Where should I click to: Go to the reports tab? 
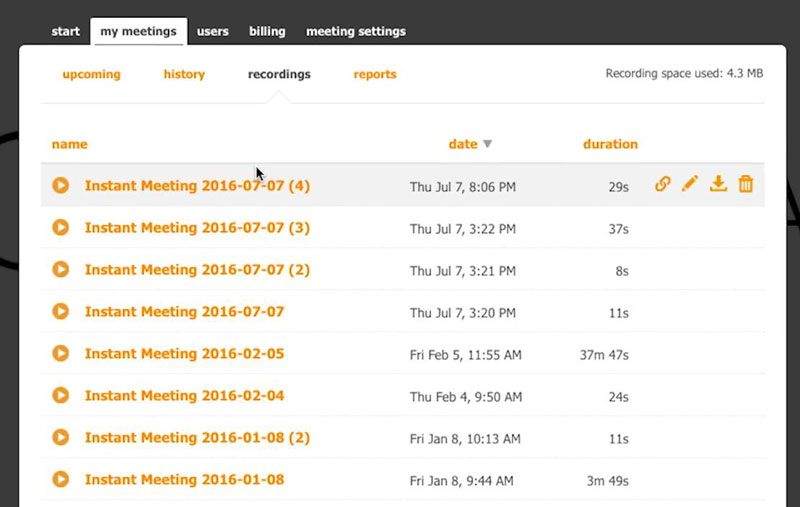(x=375, y=74)
